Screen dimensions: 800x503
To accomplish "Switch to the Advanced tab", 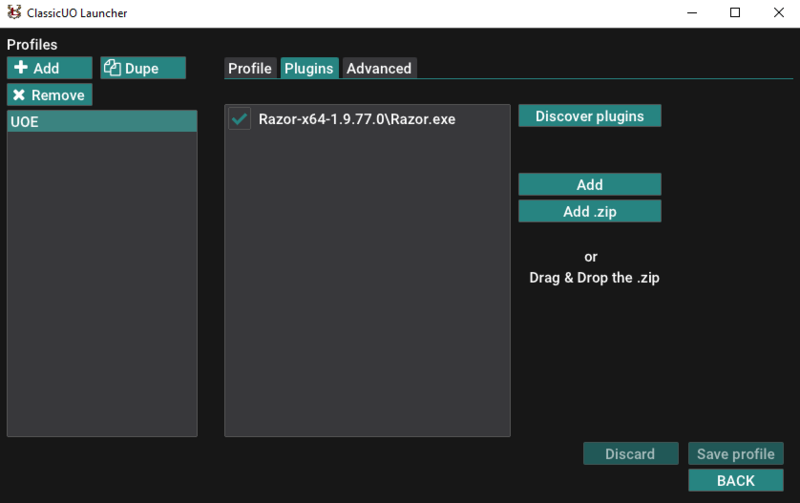I will click(x=379, y=68).
